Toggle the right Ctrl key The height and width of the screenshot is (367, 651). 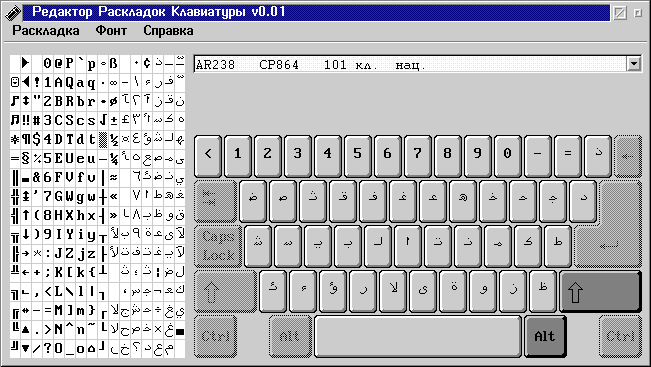tap(620, 336)
